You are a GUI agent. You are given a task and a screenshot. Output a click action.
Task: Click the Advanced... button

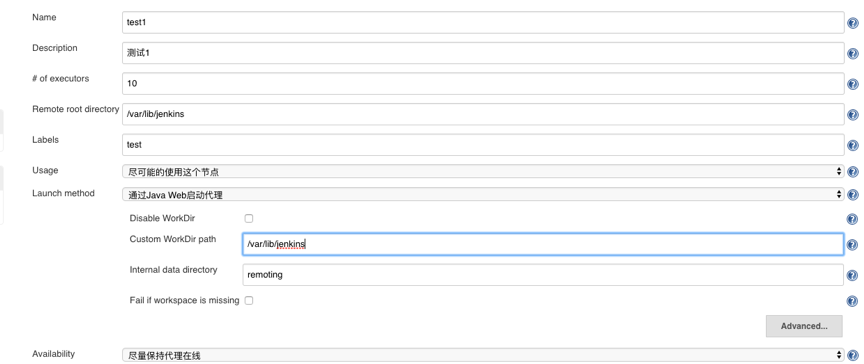coord(804,326)
